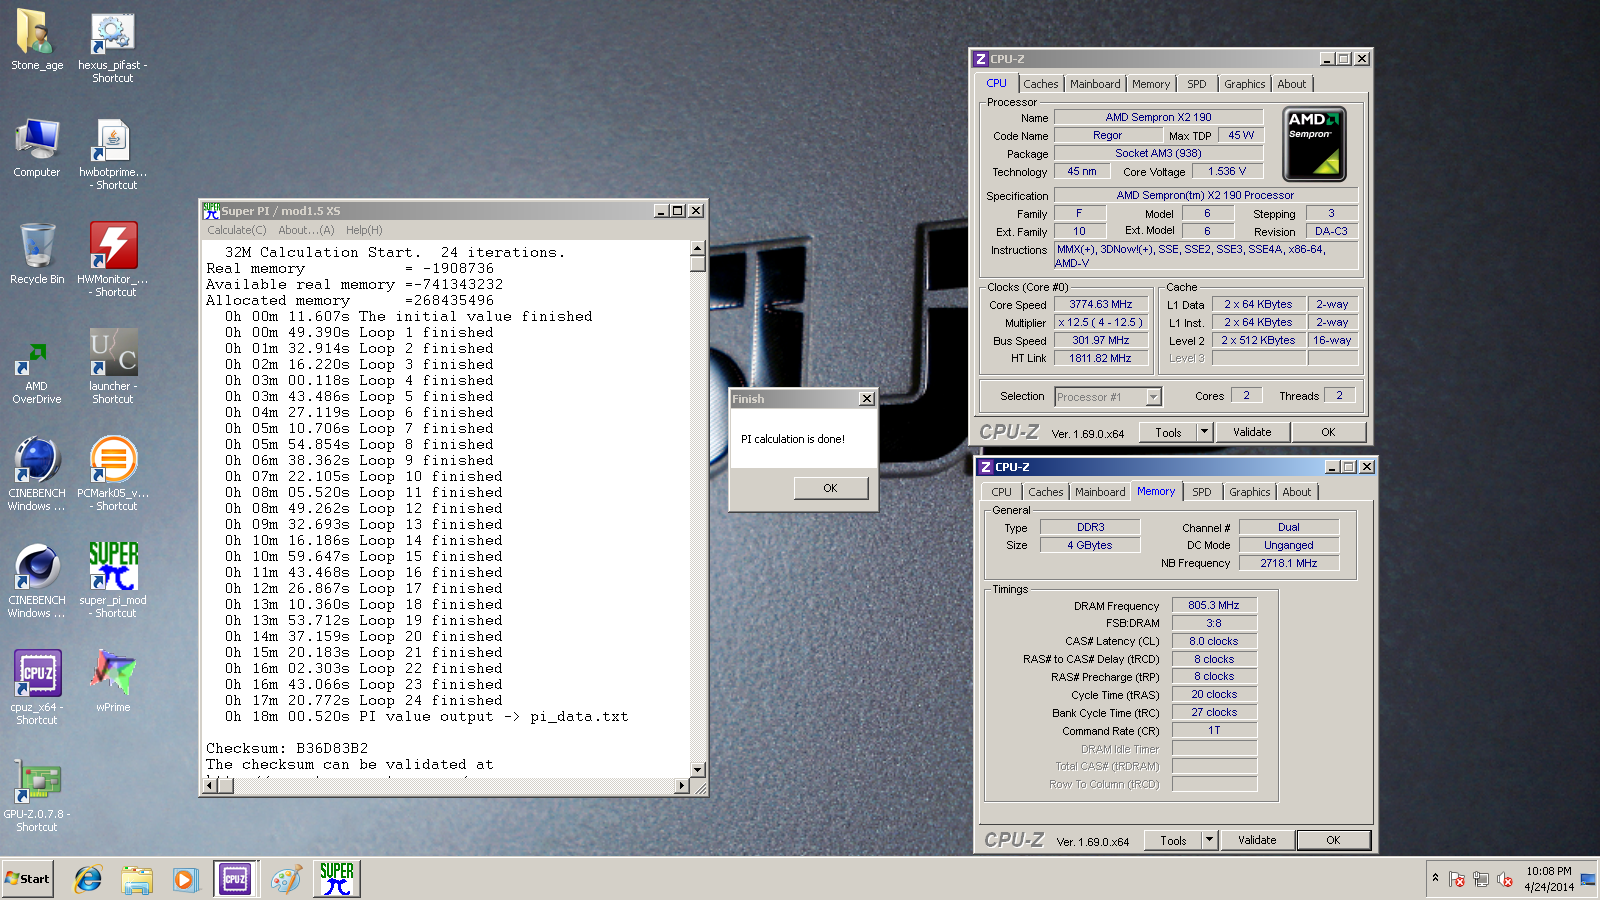The image size is (1600, 900).
Task: Select CPU tab in lower CPU-Z
Action: click(1001, 492)
